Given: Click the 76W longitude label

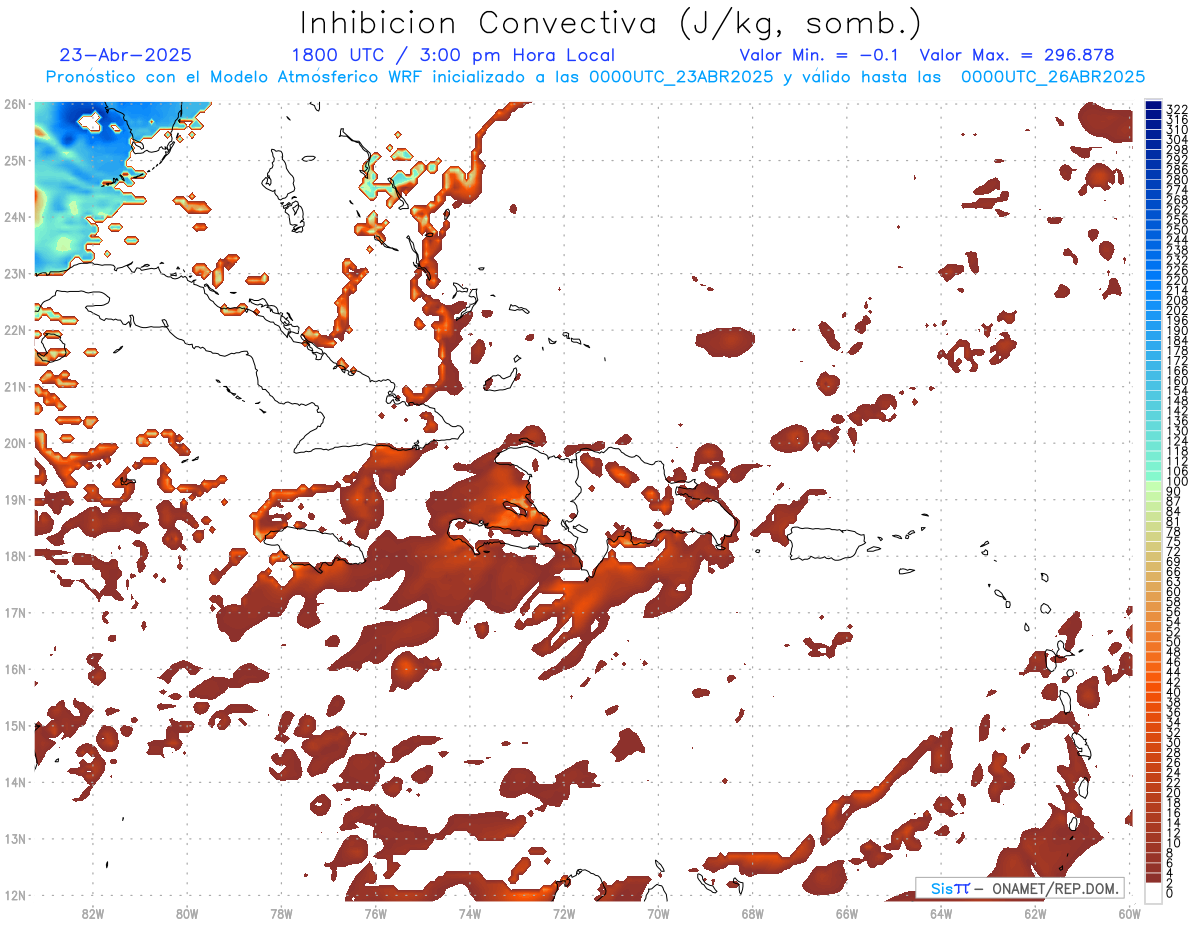Looking at the screenshot, I should pos(375,912).
